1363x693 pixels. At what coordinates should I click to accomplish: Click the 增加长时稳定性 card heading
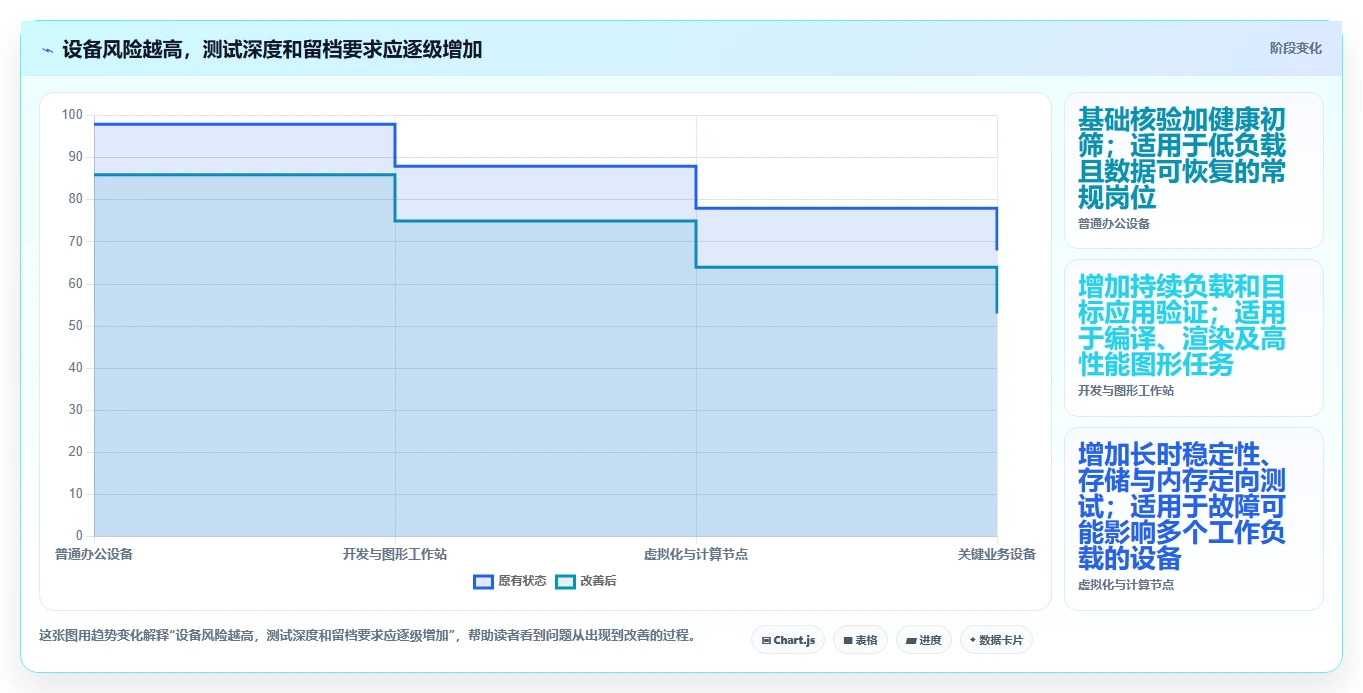1182,506
